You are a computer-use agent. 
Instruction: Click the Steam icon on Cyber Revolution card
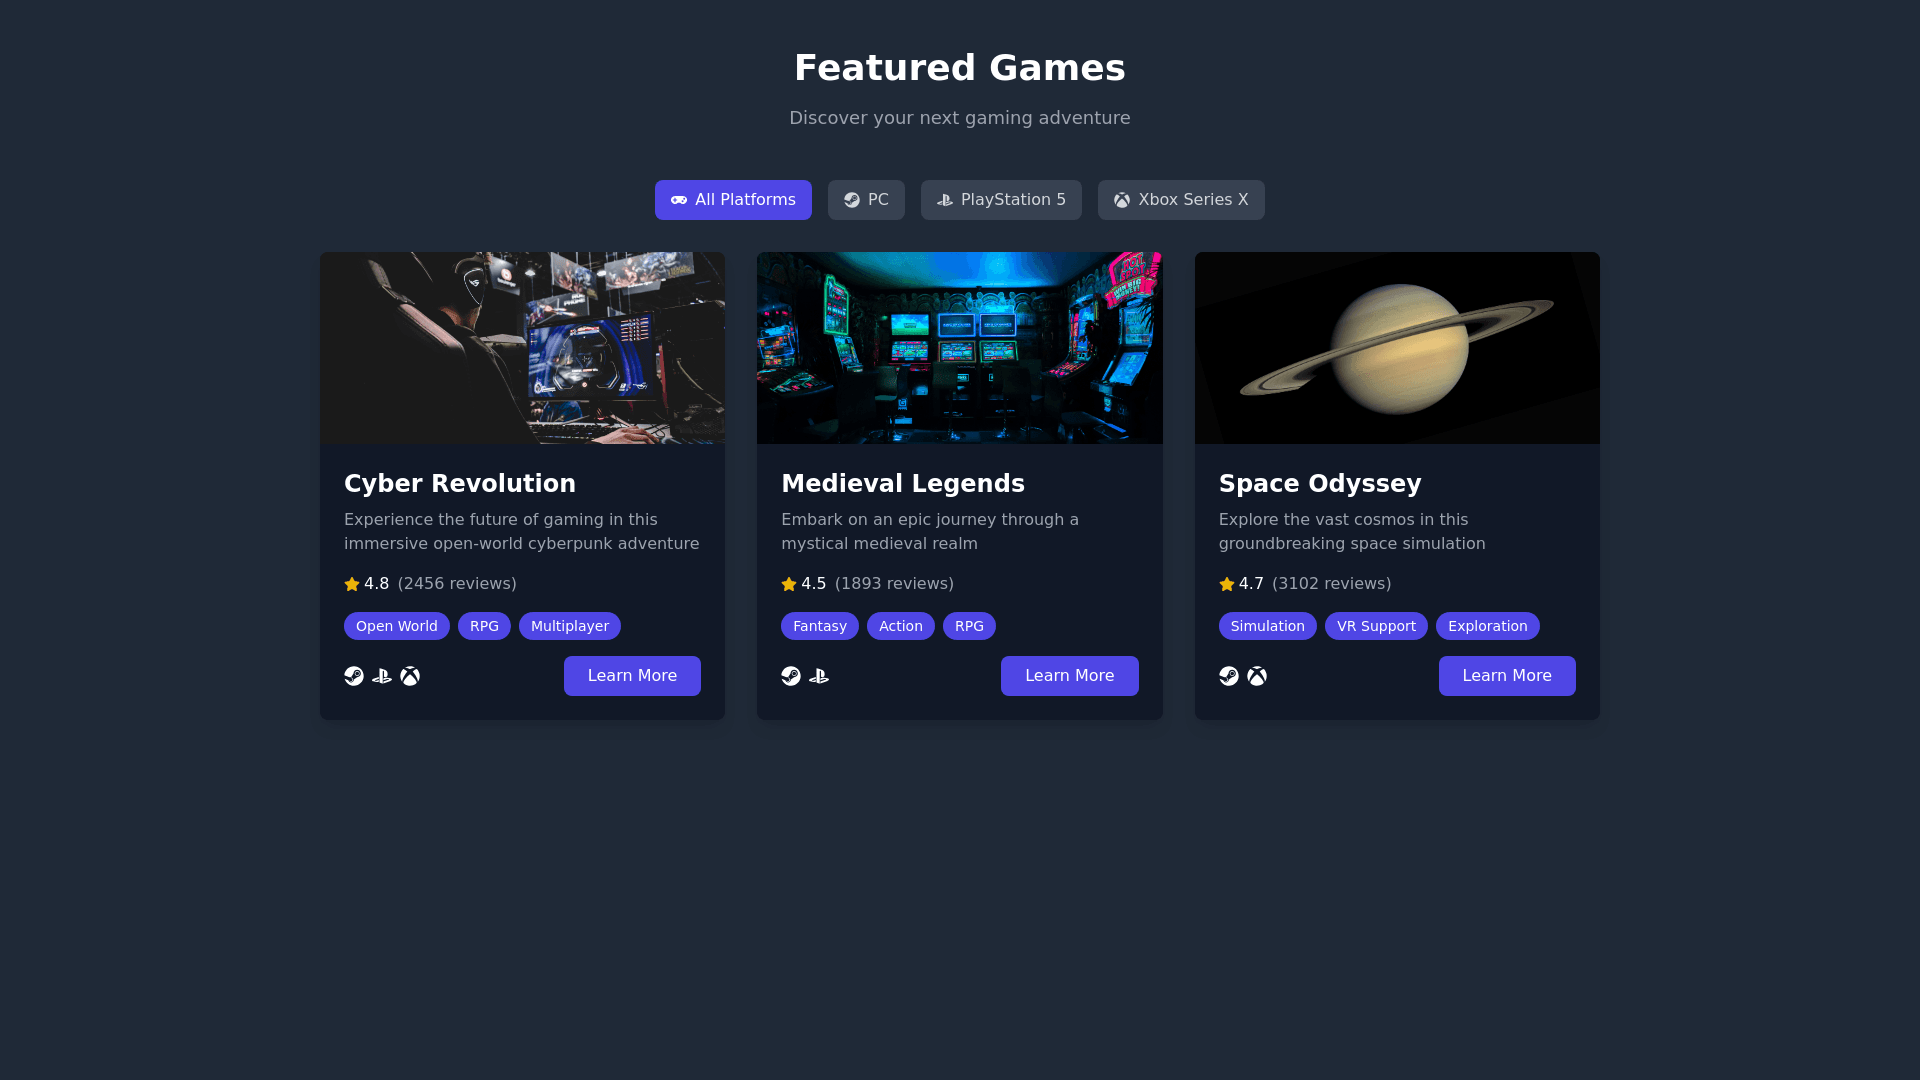354,676
